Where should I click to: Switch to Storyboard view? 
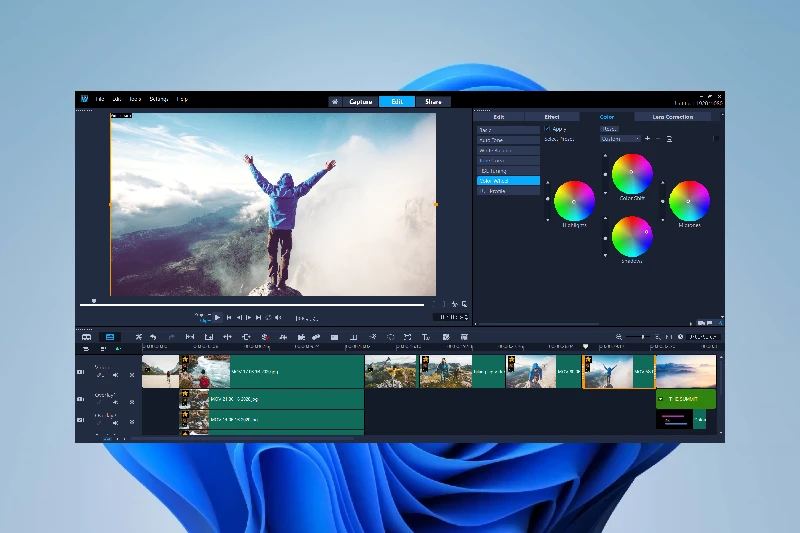tap(86, 337)
